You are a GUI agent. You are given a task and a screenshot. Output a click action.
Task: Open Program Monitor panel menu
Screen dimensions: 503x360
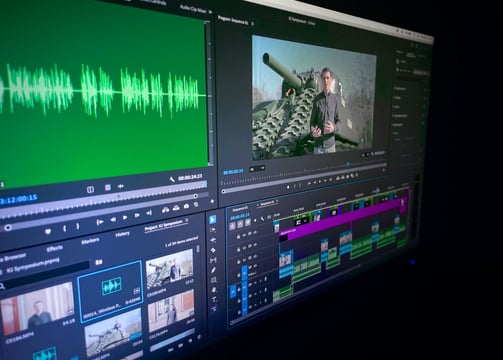(252, 24)
